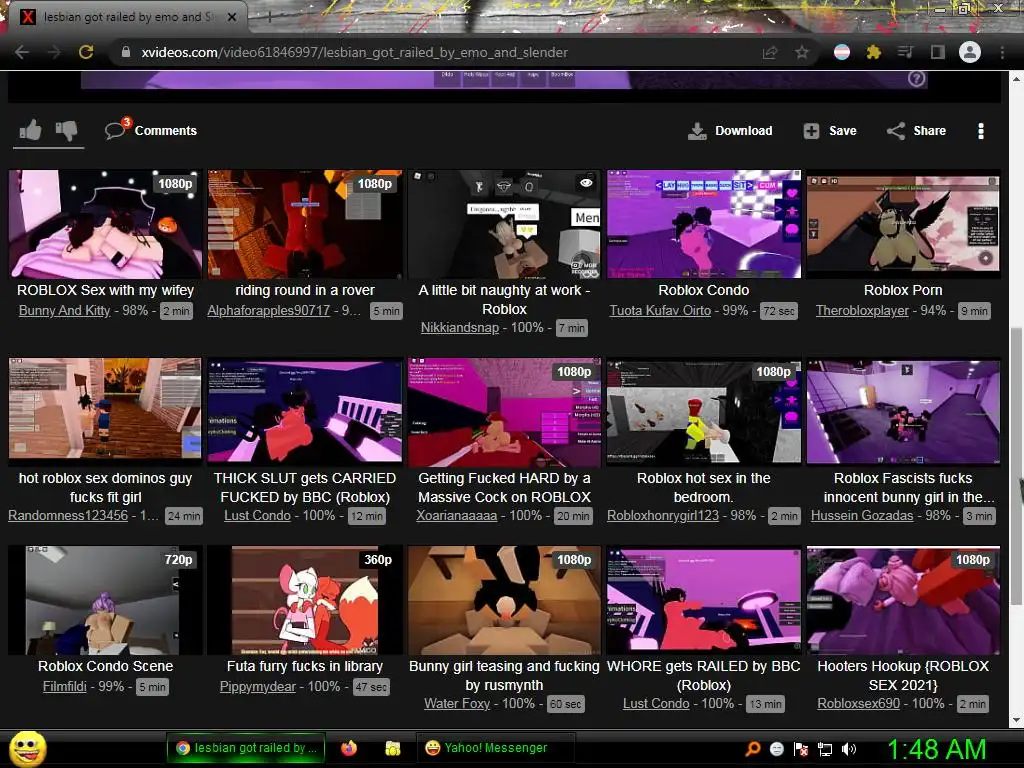Click the magnifier search tray icon
This screenshot has width=1024, height=768.
[x=753, y=748]
